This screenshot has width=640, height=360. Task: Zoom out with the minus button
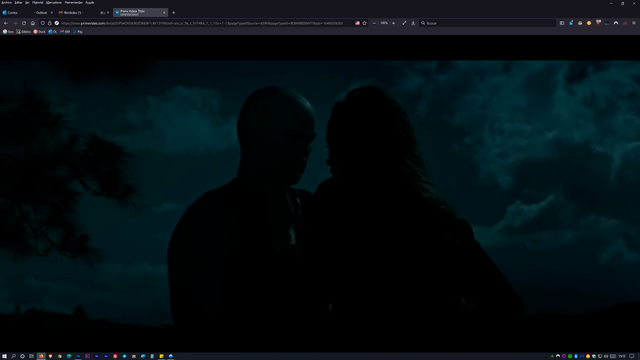374,23
